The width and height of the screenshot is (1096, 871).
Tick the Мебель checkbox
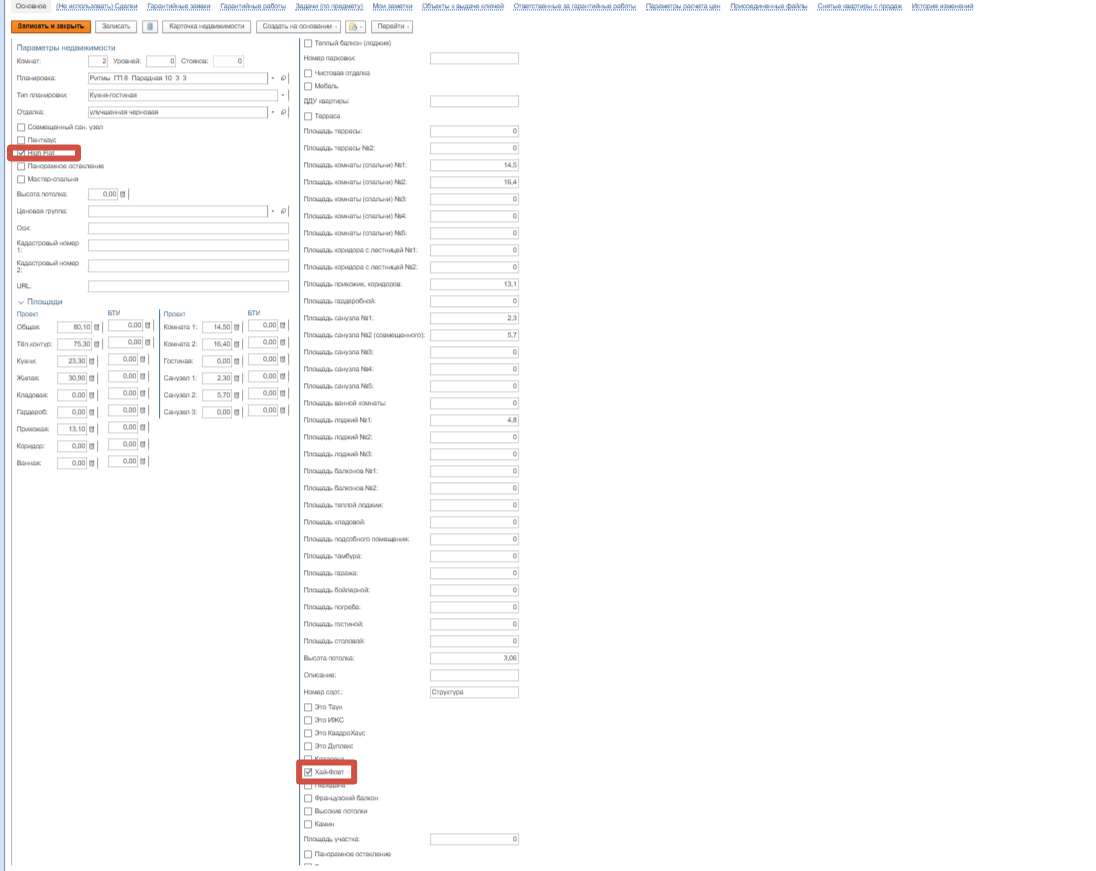click(x=308, y=86)
